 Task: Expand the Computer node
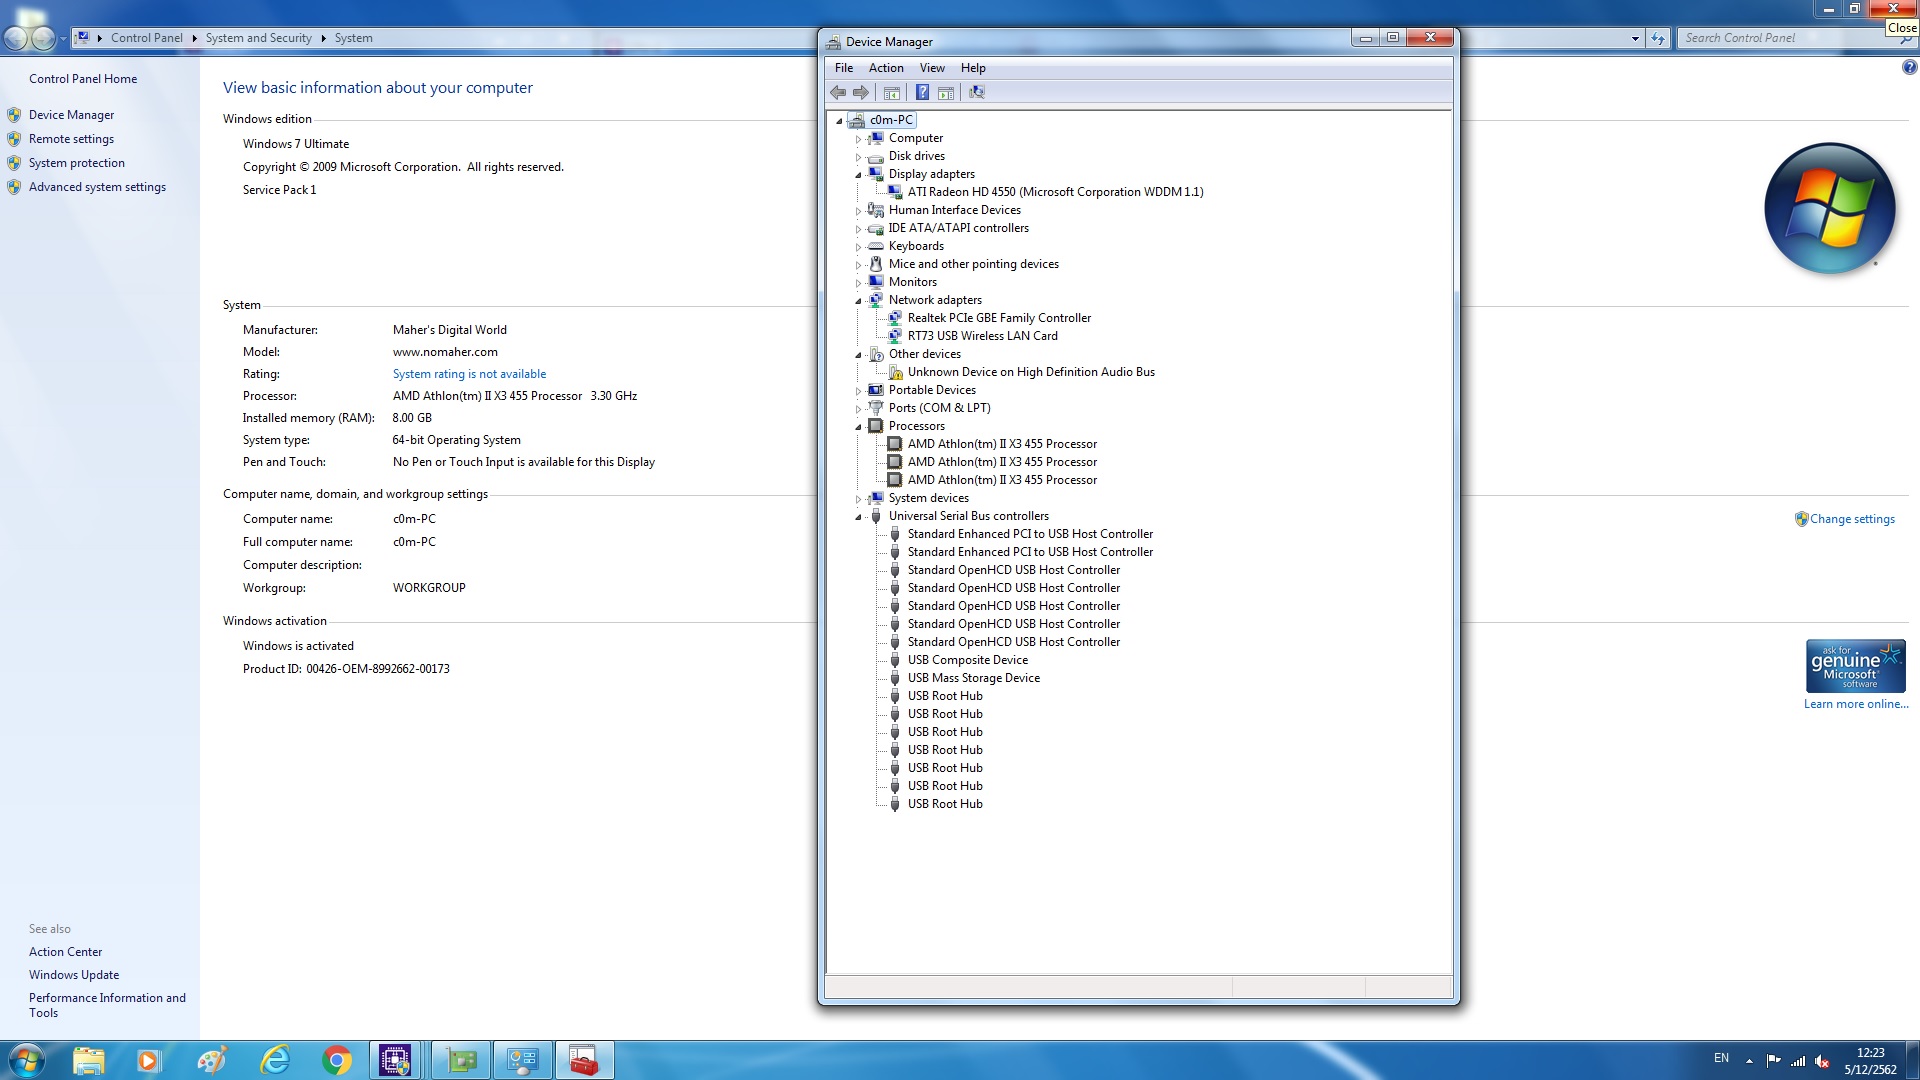(858, 139)
